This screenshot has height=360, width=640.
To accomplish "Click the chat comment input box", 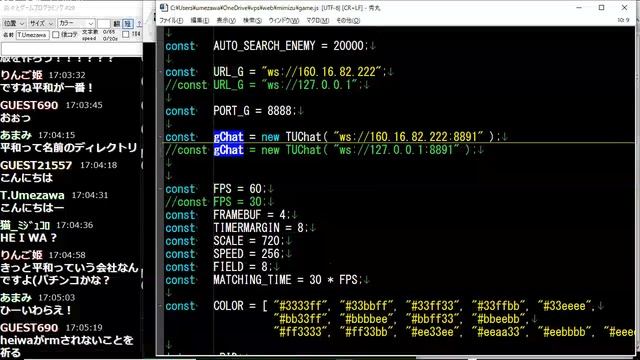I will 71,49.
